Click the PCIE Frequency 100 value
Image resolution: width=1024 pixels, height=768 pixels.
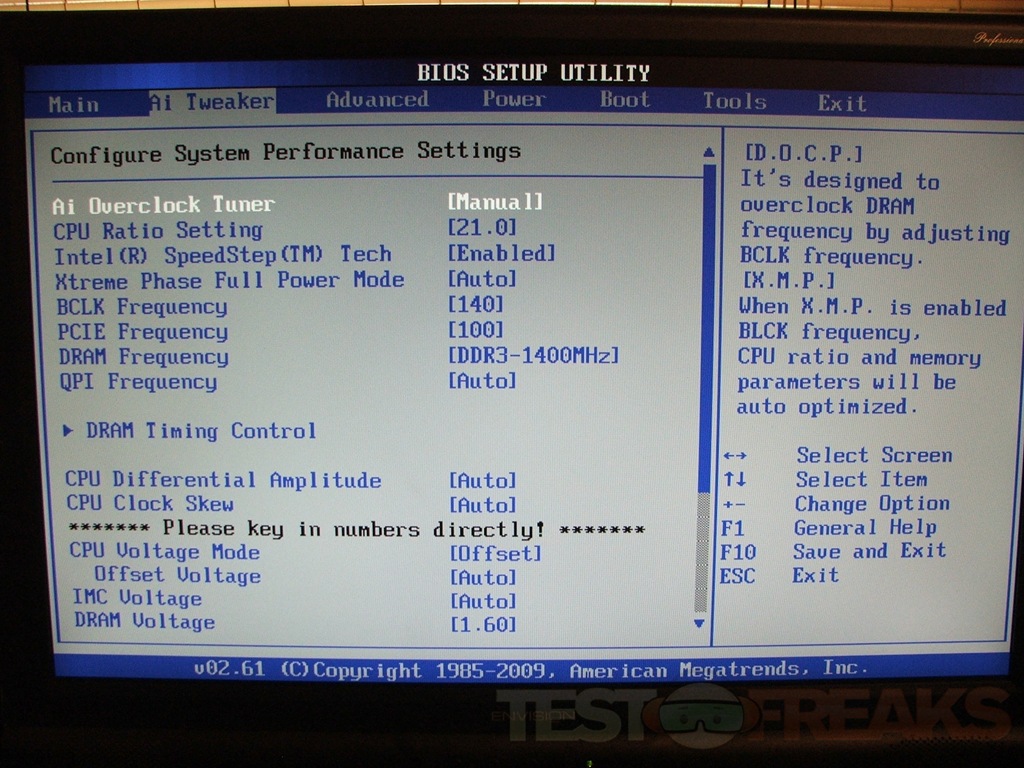click(476, 330)
